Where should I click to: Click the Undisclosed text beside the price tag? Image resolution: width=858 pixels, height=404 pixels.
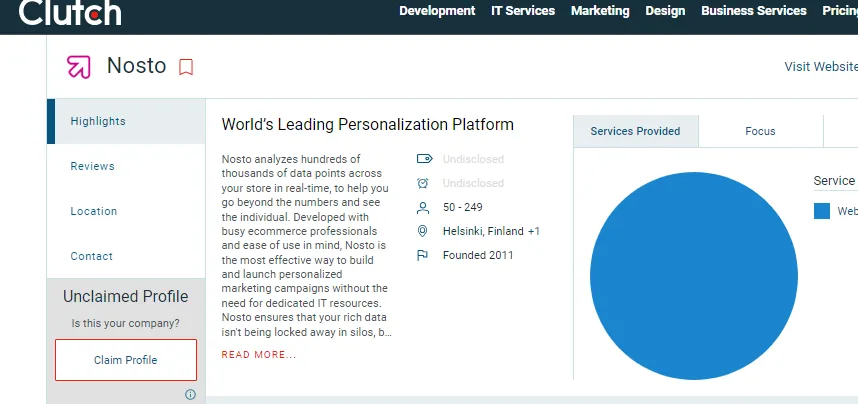click(473, 159)
